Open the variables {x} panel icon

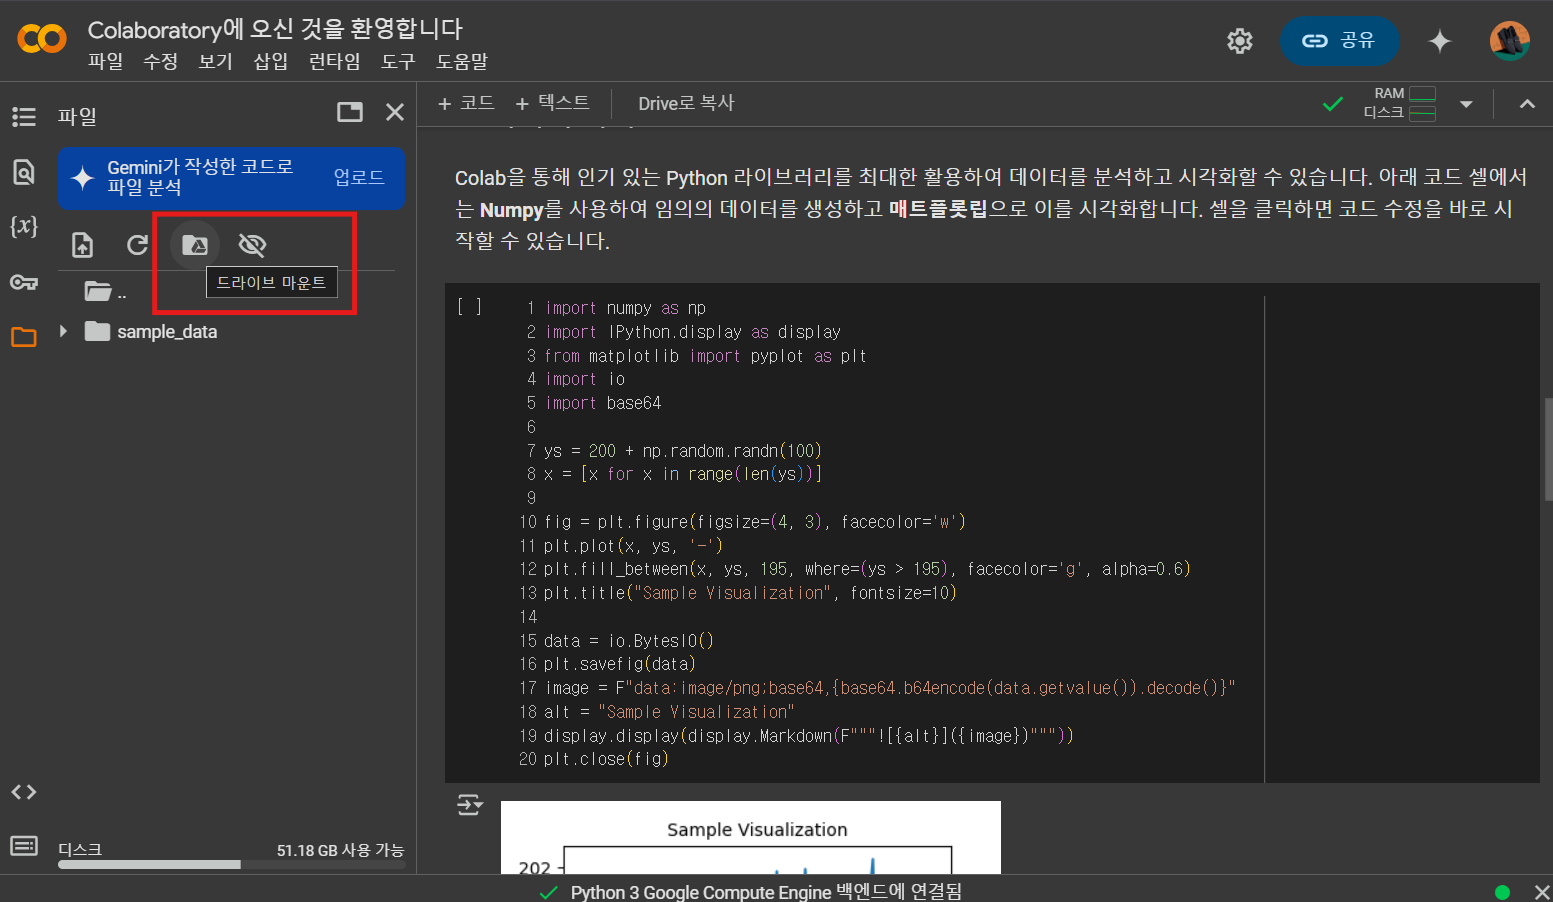coord(24,226)
